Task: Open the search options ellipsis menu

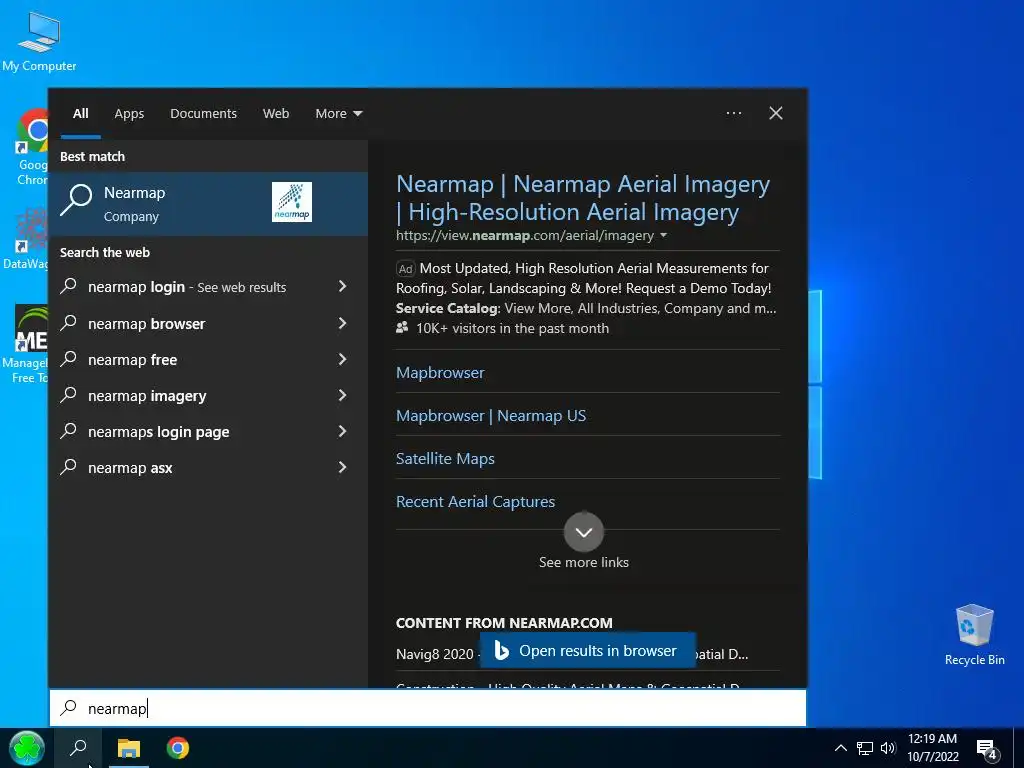Action: click(734, 113)
